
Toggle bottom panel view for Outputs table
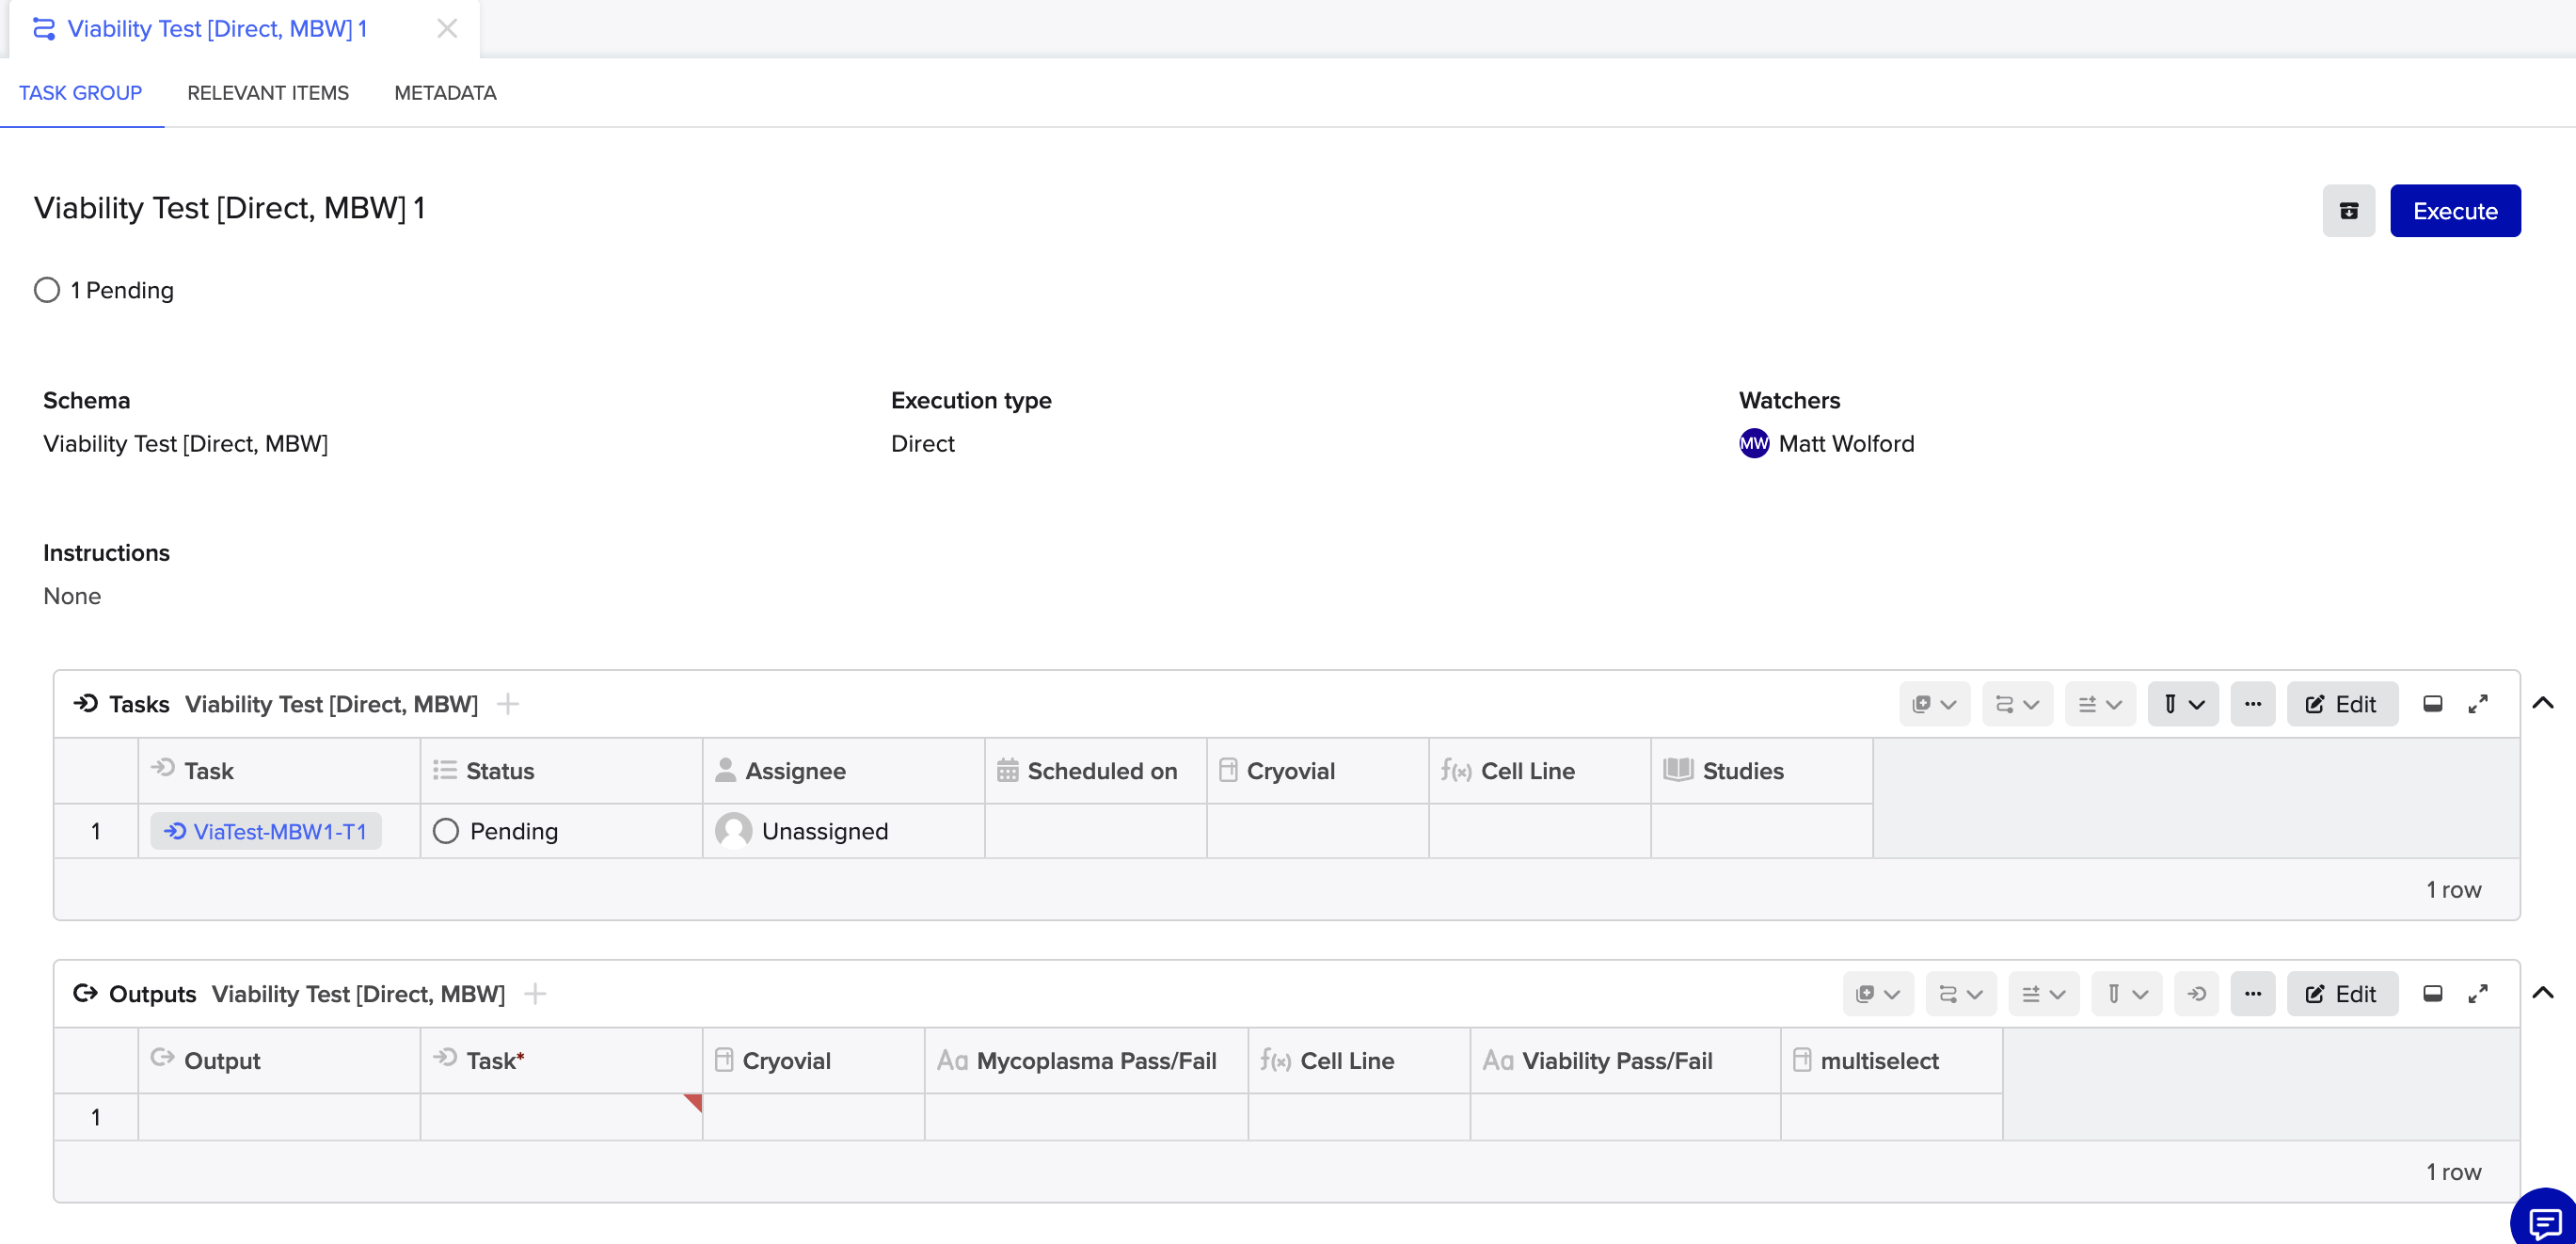coord(2432,994)
